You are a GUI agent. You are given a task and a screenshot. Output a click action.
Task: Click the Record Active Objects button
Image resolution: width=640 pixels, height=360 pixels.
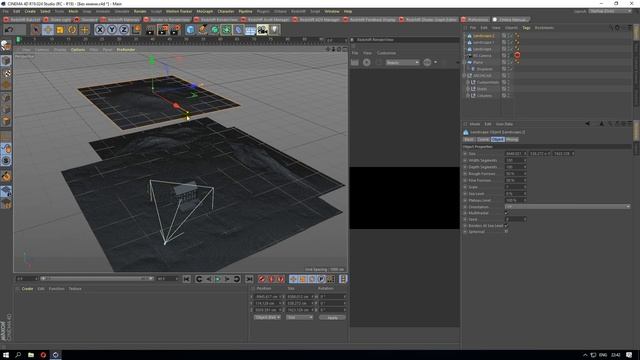pos(262,279)
